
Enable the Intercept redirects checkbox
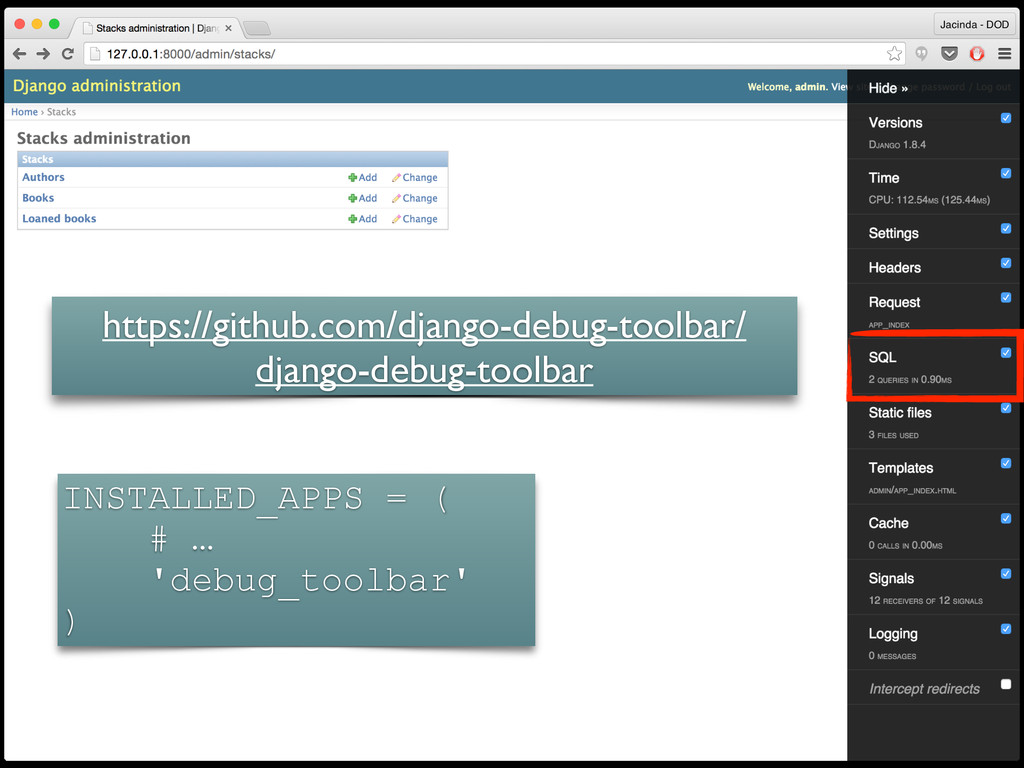click(1006, 684)
